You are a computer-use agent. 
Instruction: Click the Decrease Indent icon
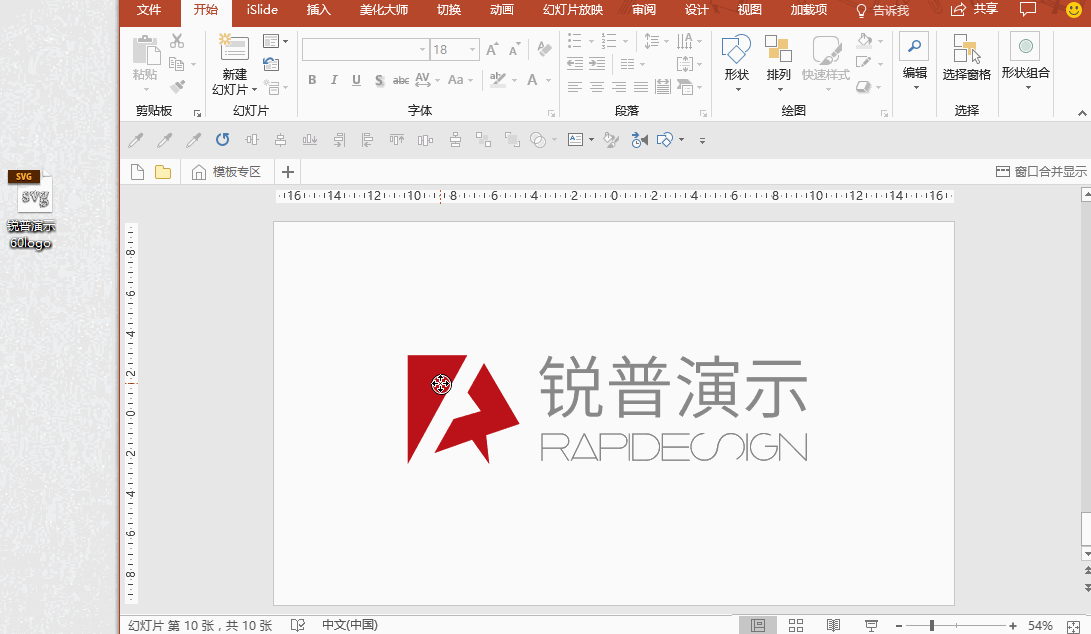575,64
